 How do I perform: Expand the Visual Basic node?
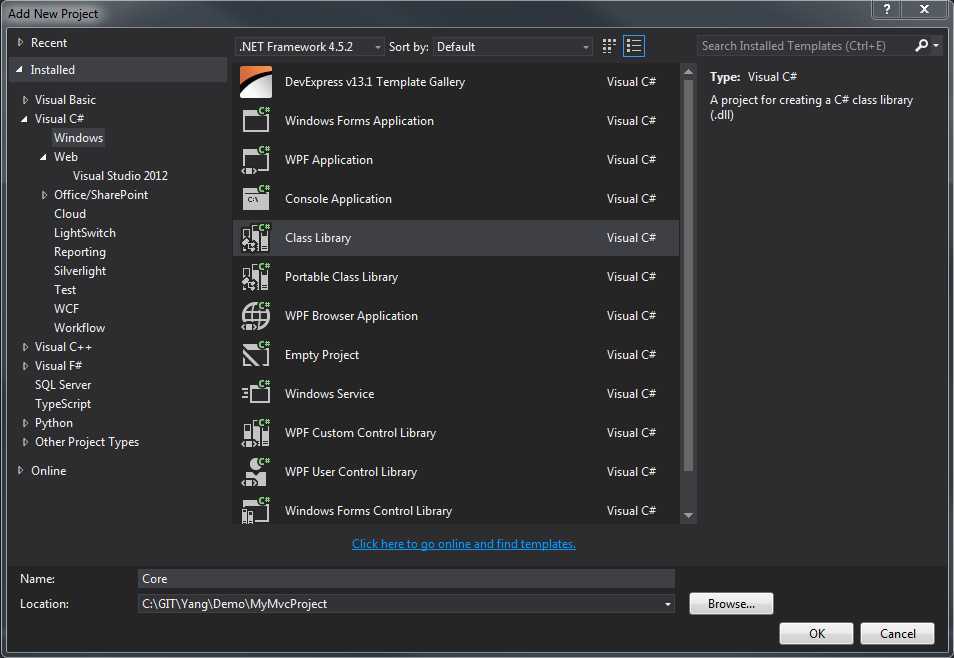coord(25,100)
